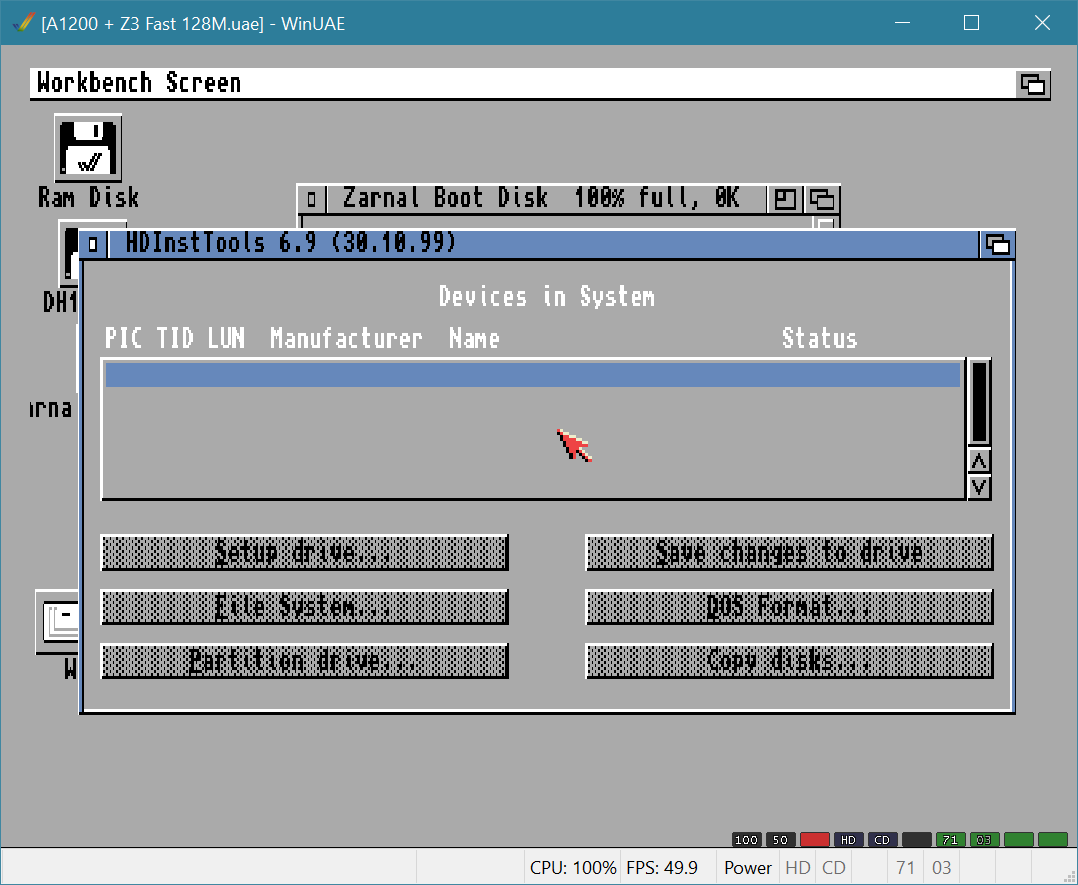Click the green 71 floppy LED
The width and height of the screenshot is (1078, 885).
coord(950,840)
